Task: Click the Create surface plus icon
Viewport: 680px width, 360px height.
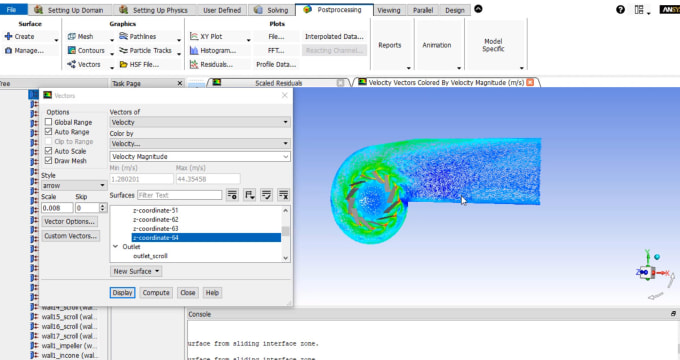Action: pyautogui.click(x=8, y=37)
